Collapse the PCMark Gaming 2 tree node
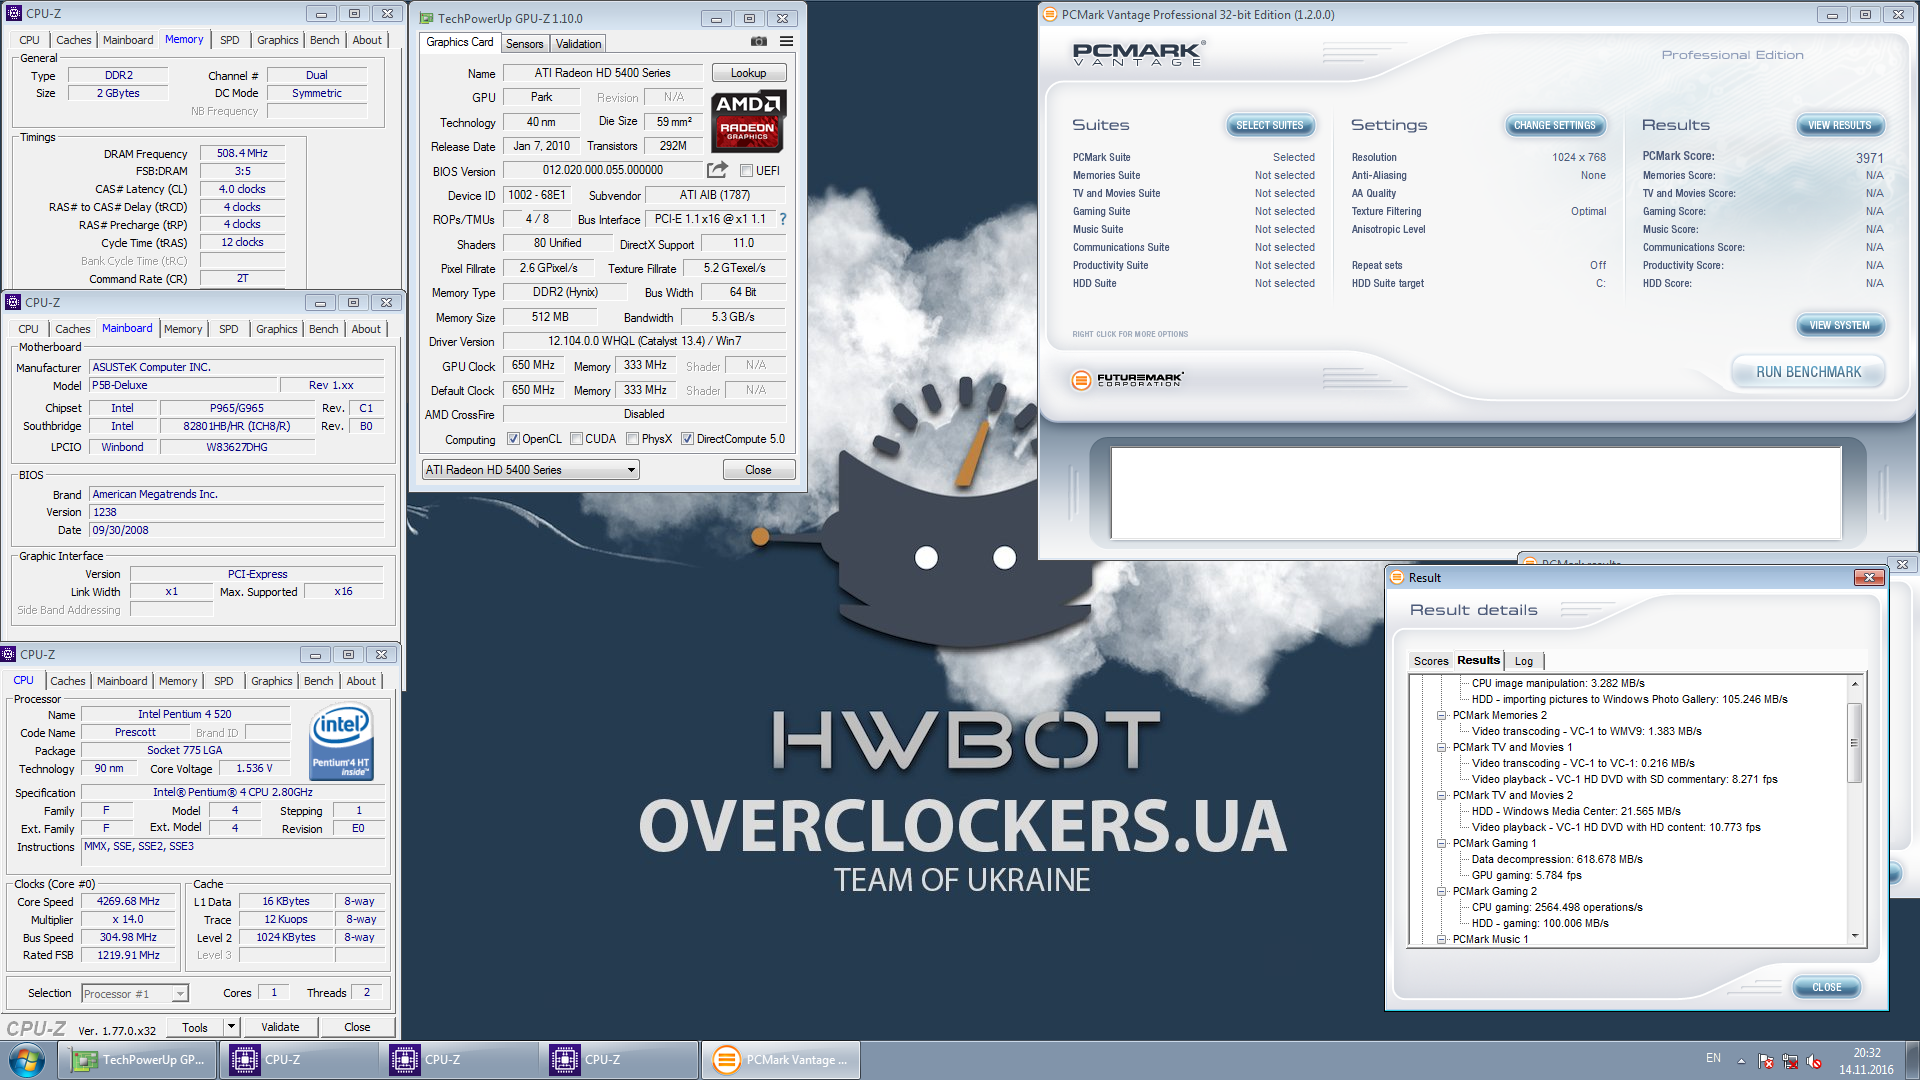The height and width of the screenshot is (1080, 1920). coord(1441,891)
